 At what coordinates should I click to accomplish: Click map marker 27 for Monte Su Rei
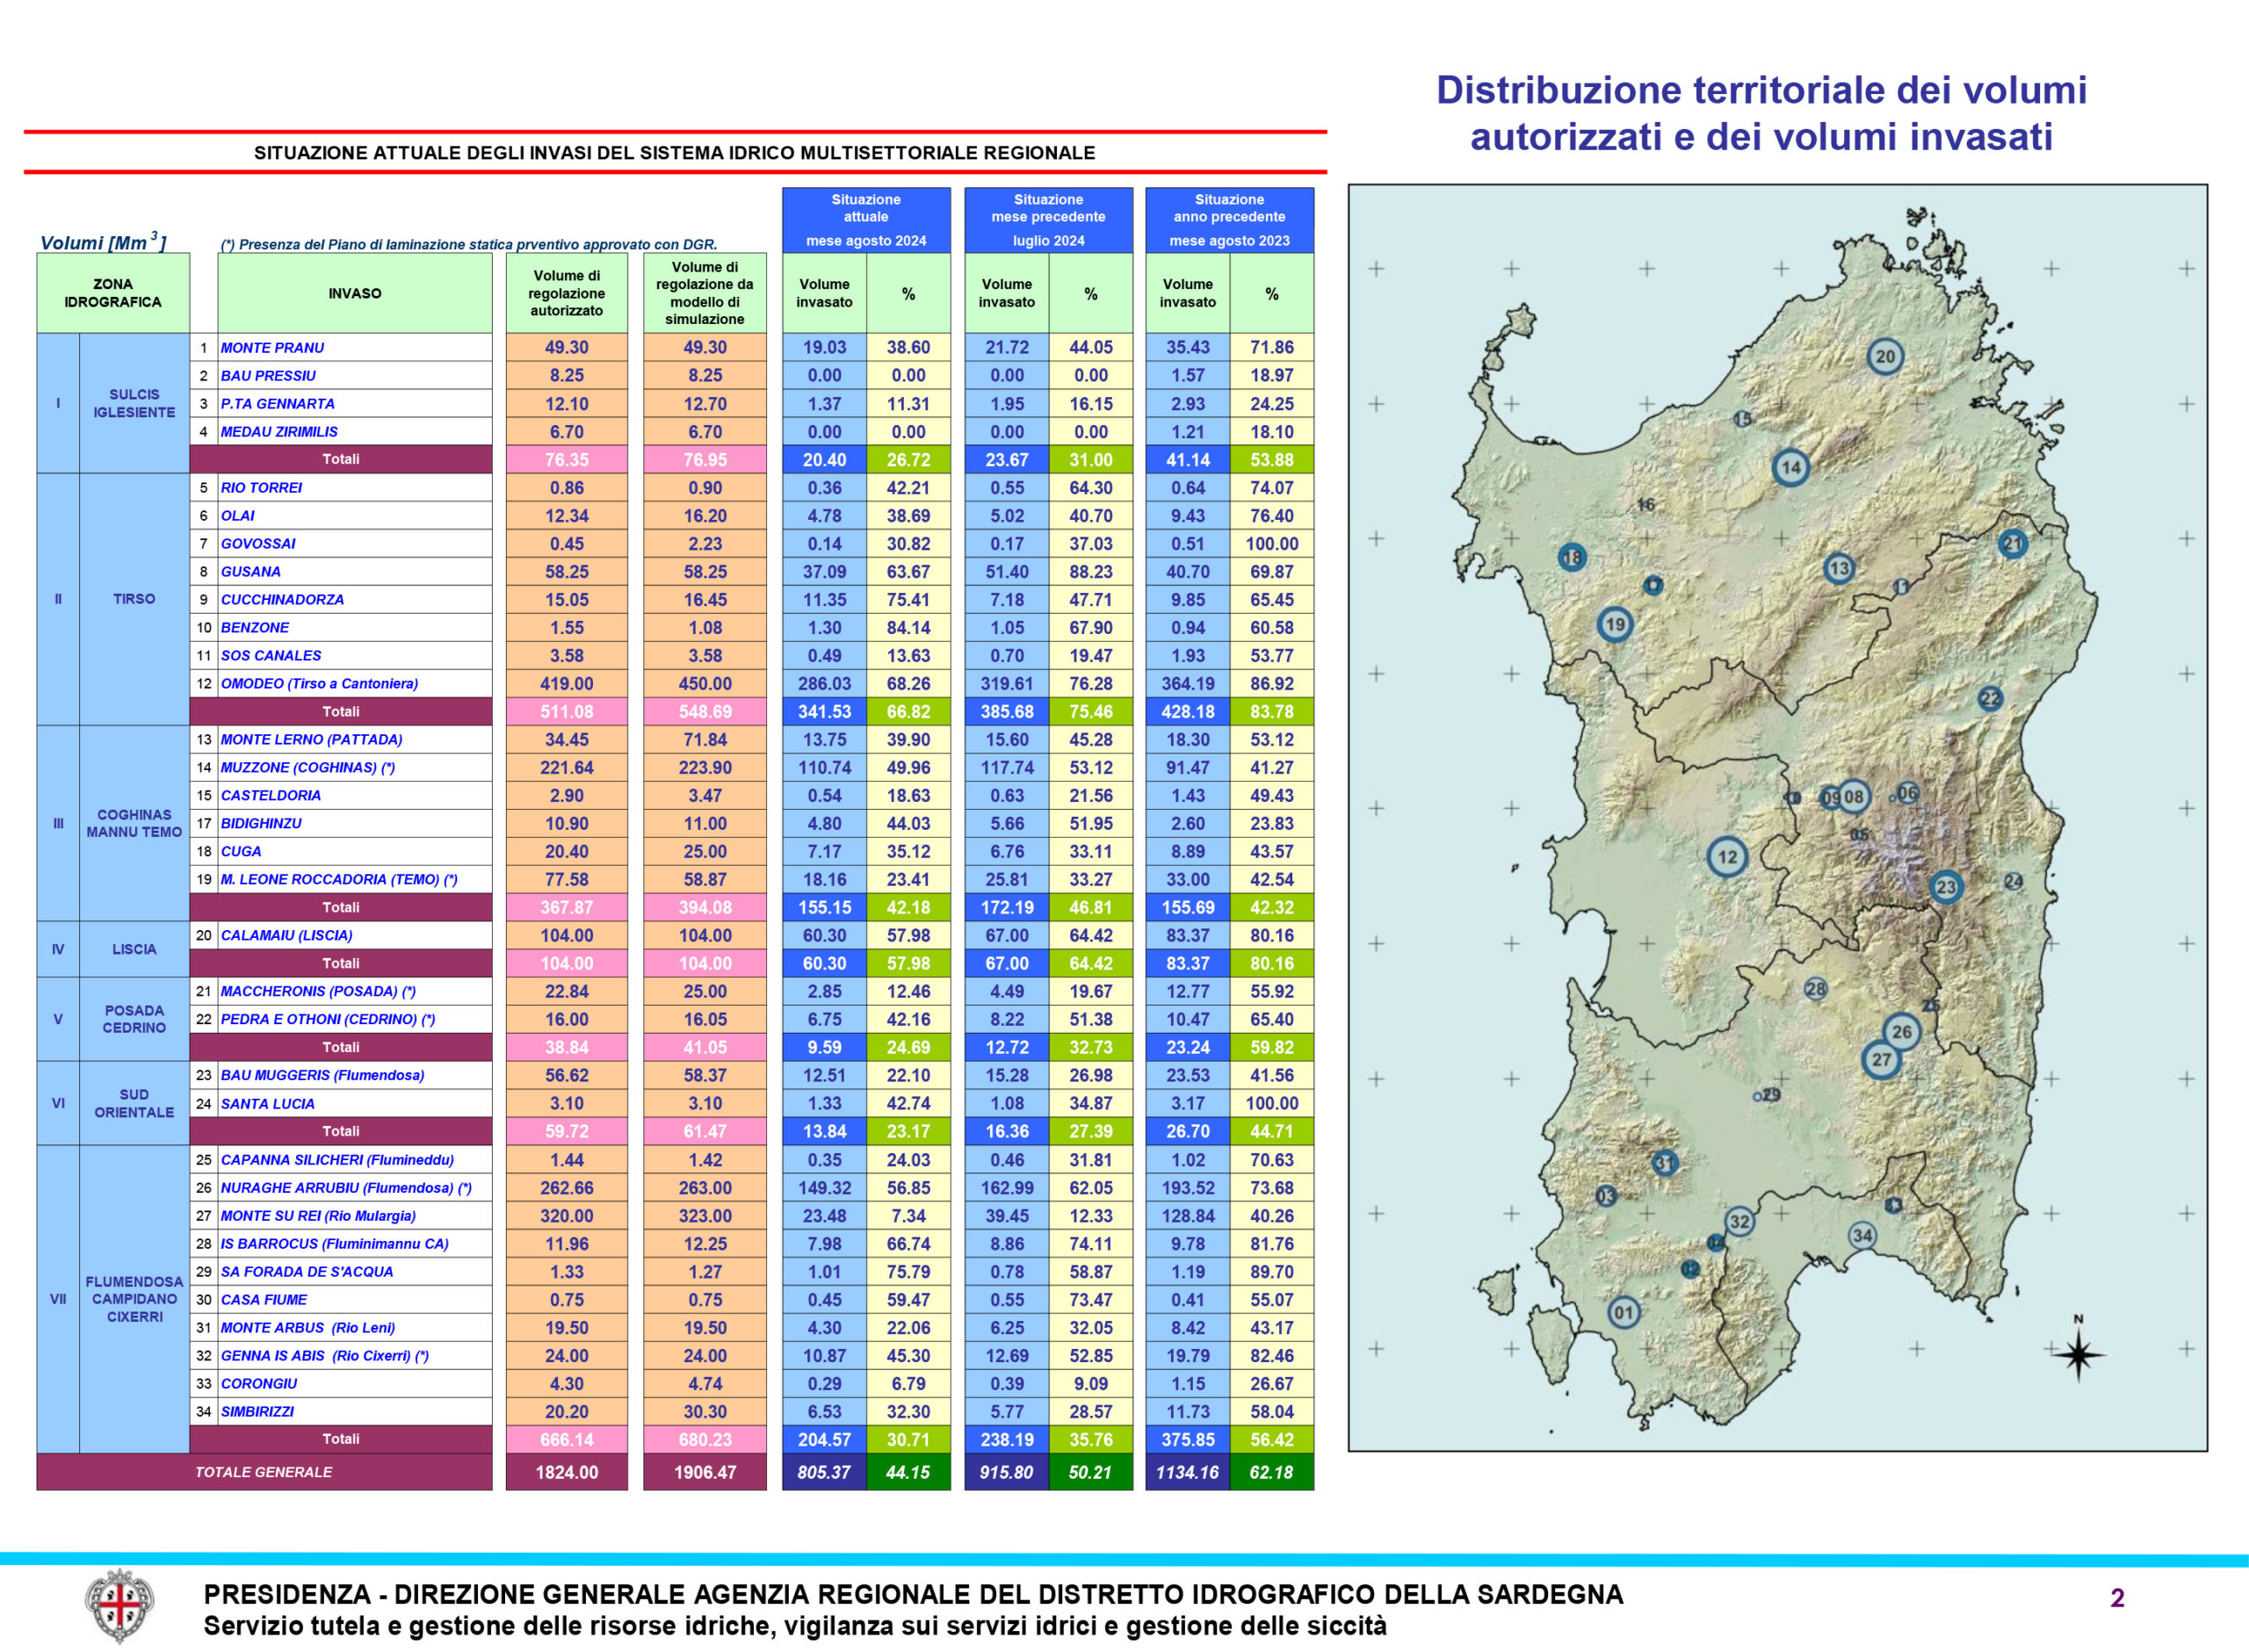pyautogui.click(x=1881, y=1060)
